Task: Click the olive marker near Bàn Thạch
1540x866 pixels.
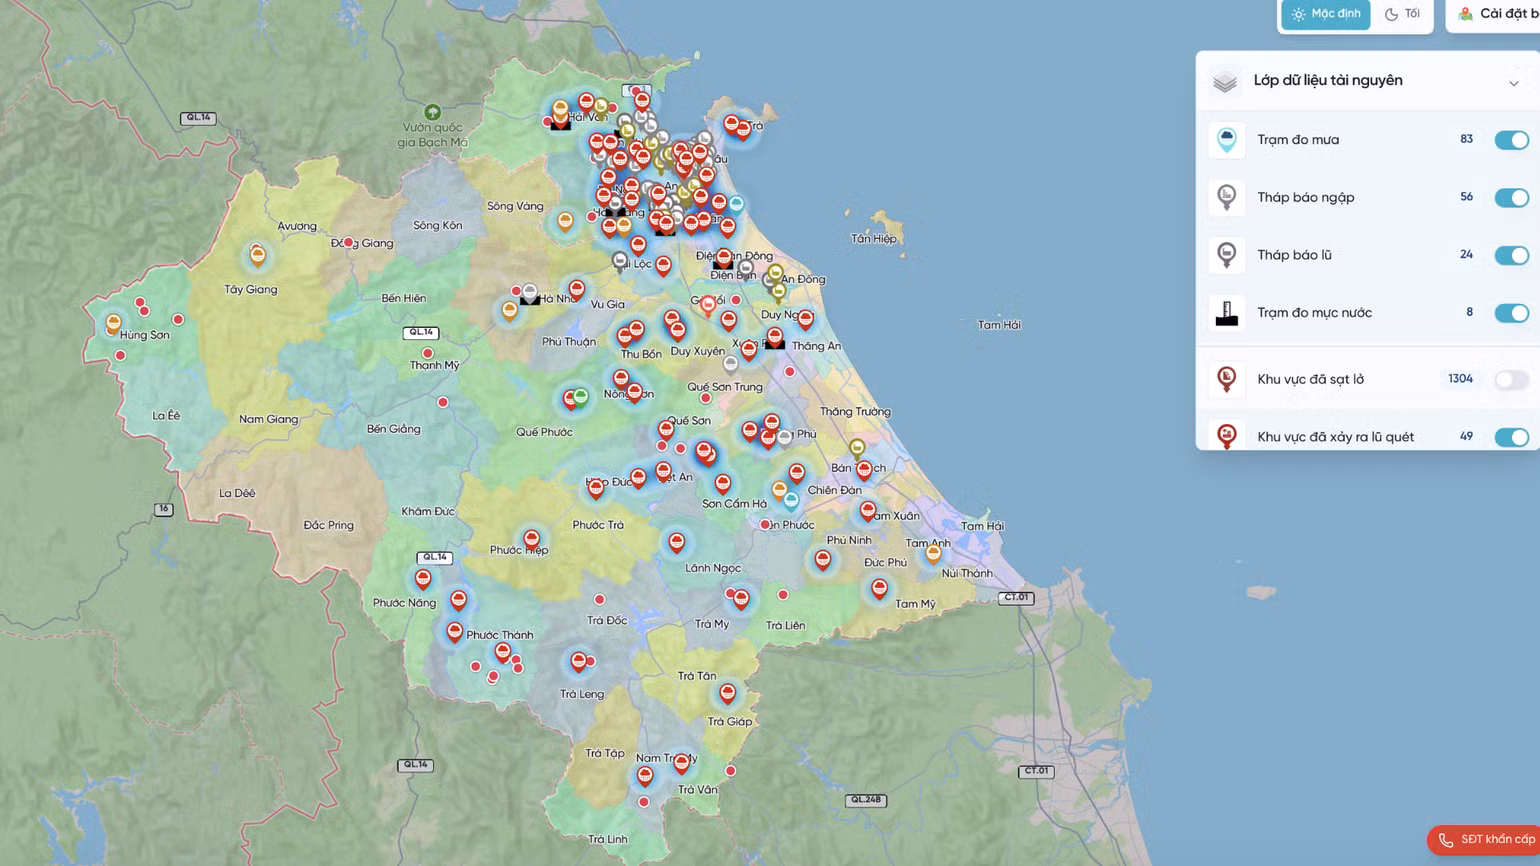Action: pyautogui.click(x=857, y=448)
